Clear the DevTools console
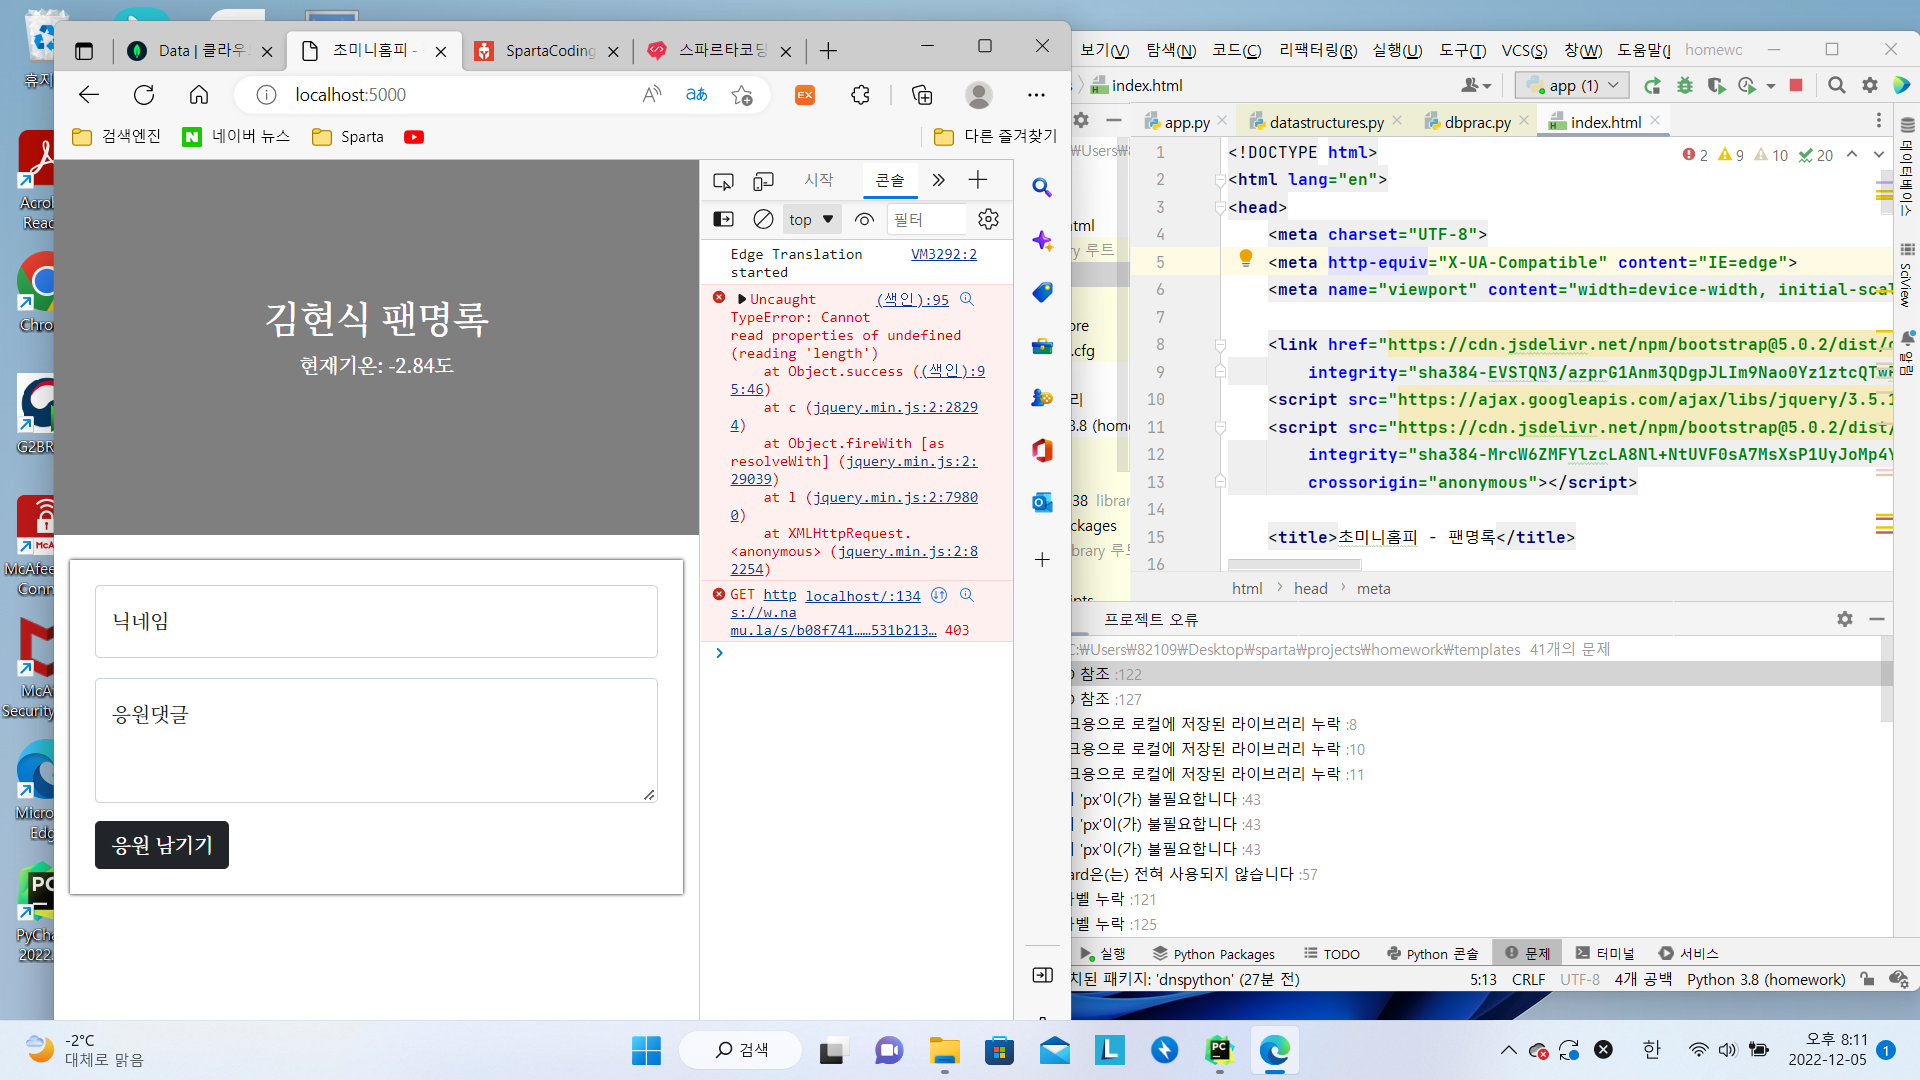The image size is (1920, 1080). click(763, 219)
